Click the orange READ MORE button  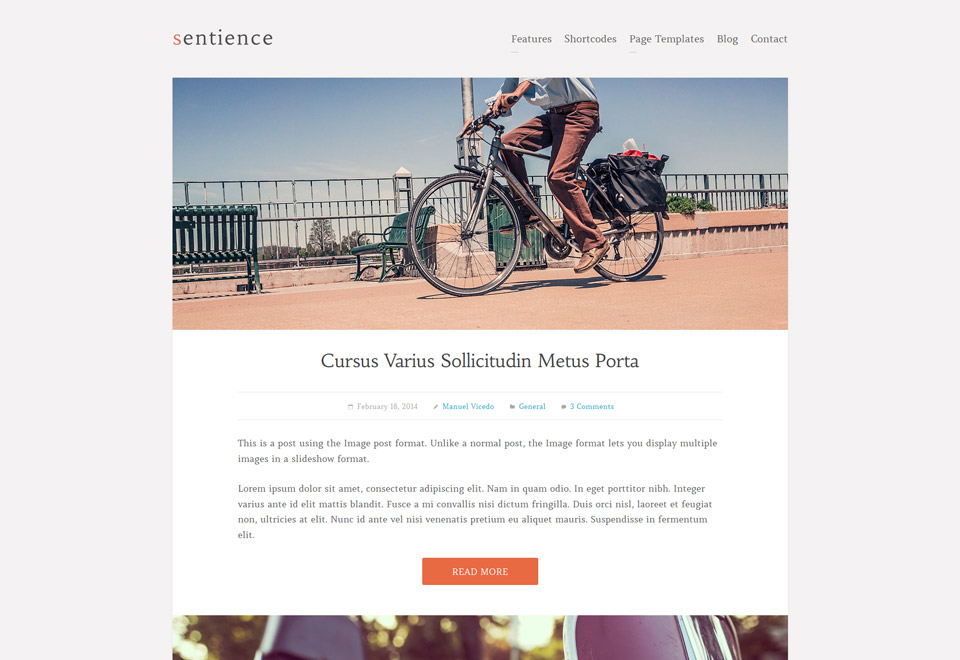click(480, 571)
